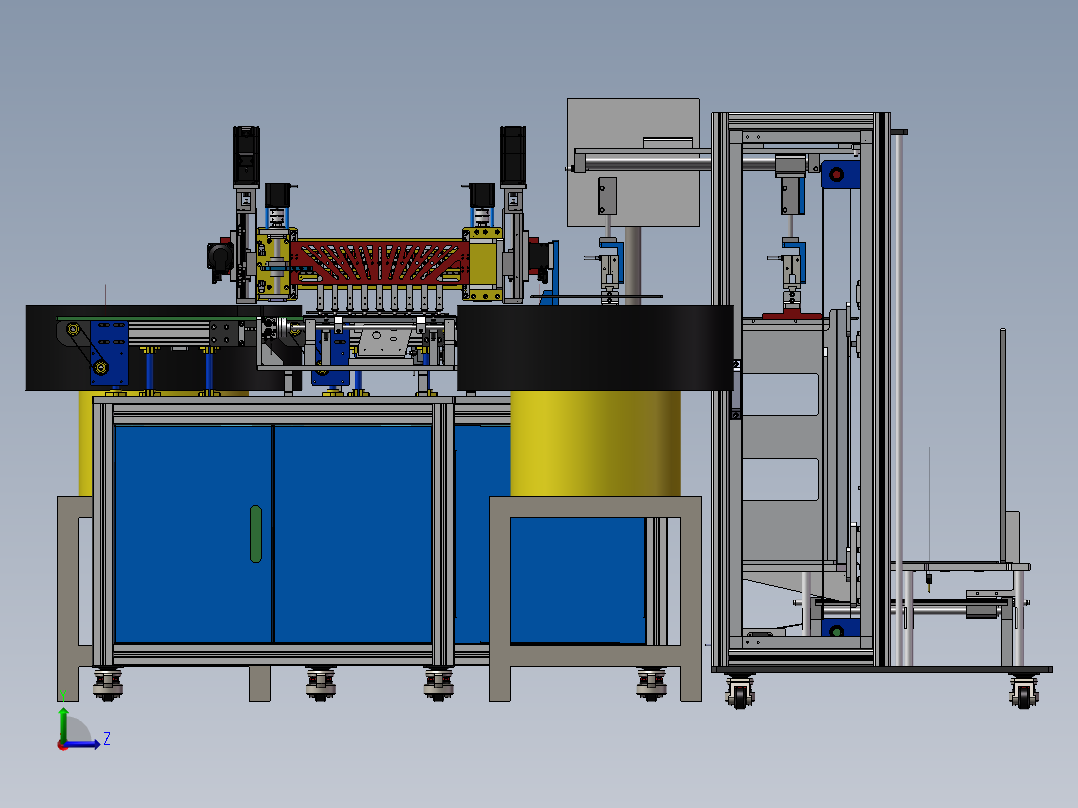Select the red truss beam of the gantry
The height and width of the screenshot is (808, 1078).
[380, 262]
